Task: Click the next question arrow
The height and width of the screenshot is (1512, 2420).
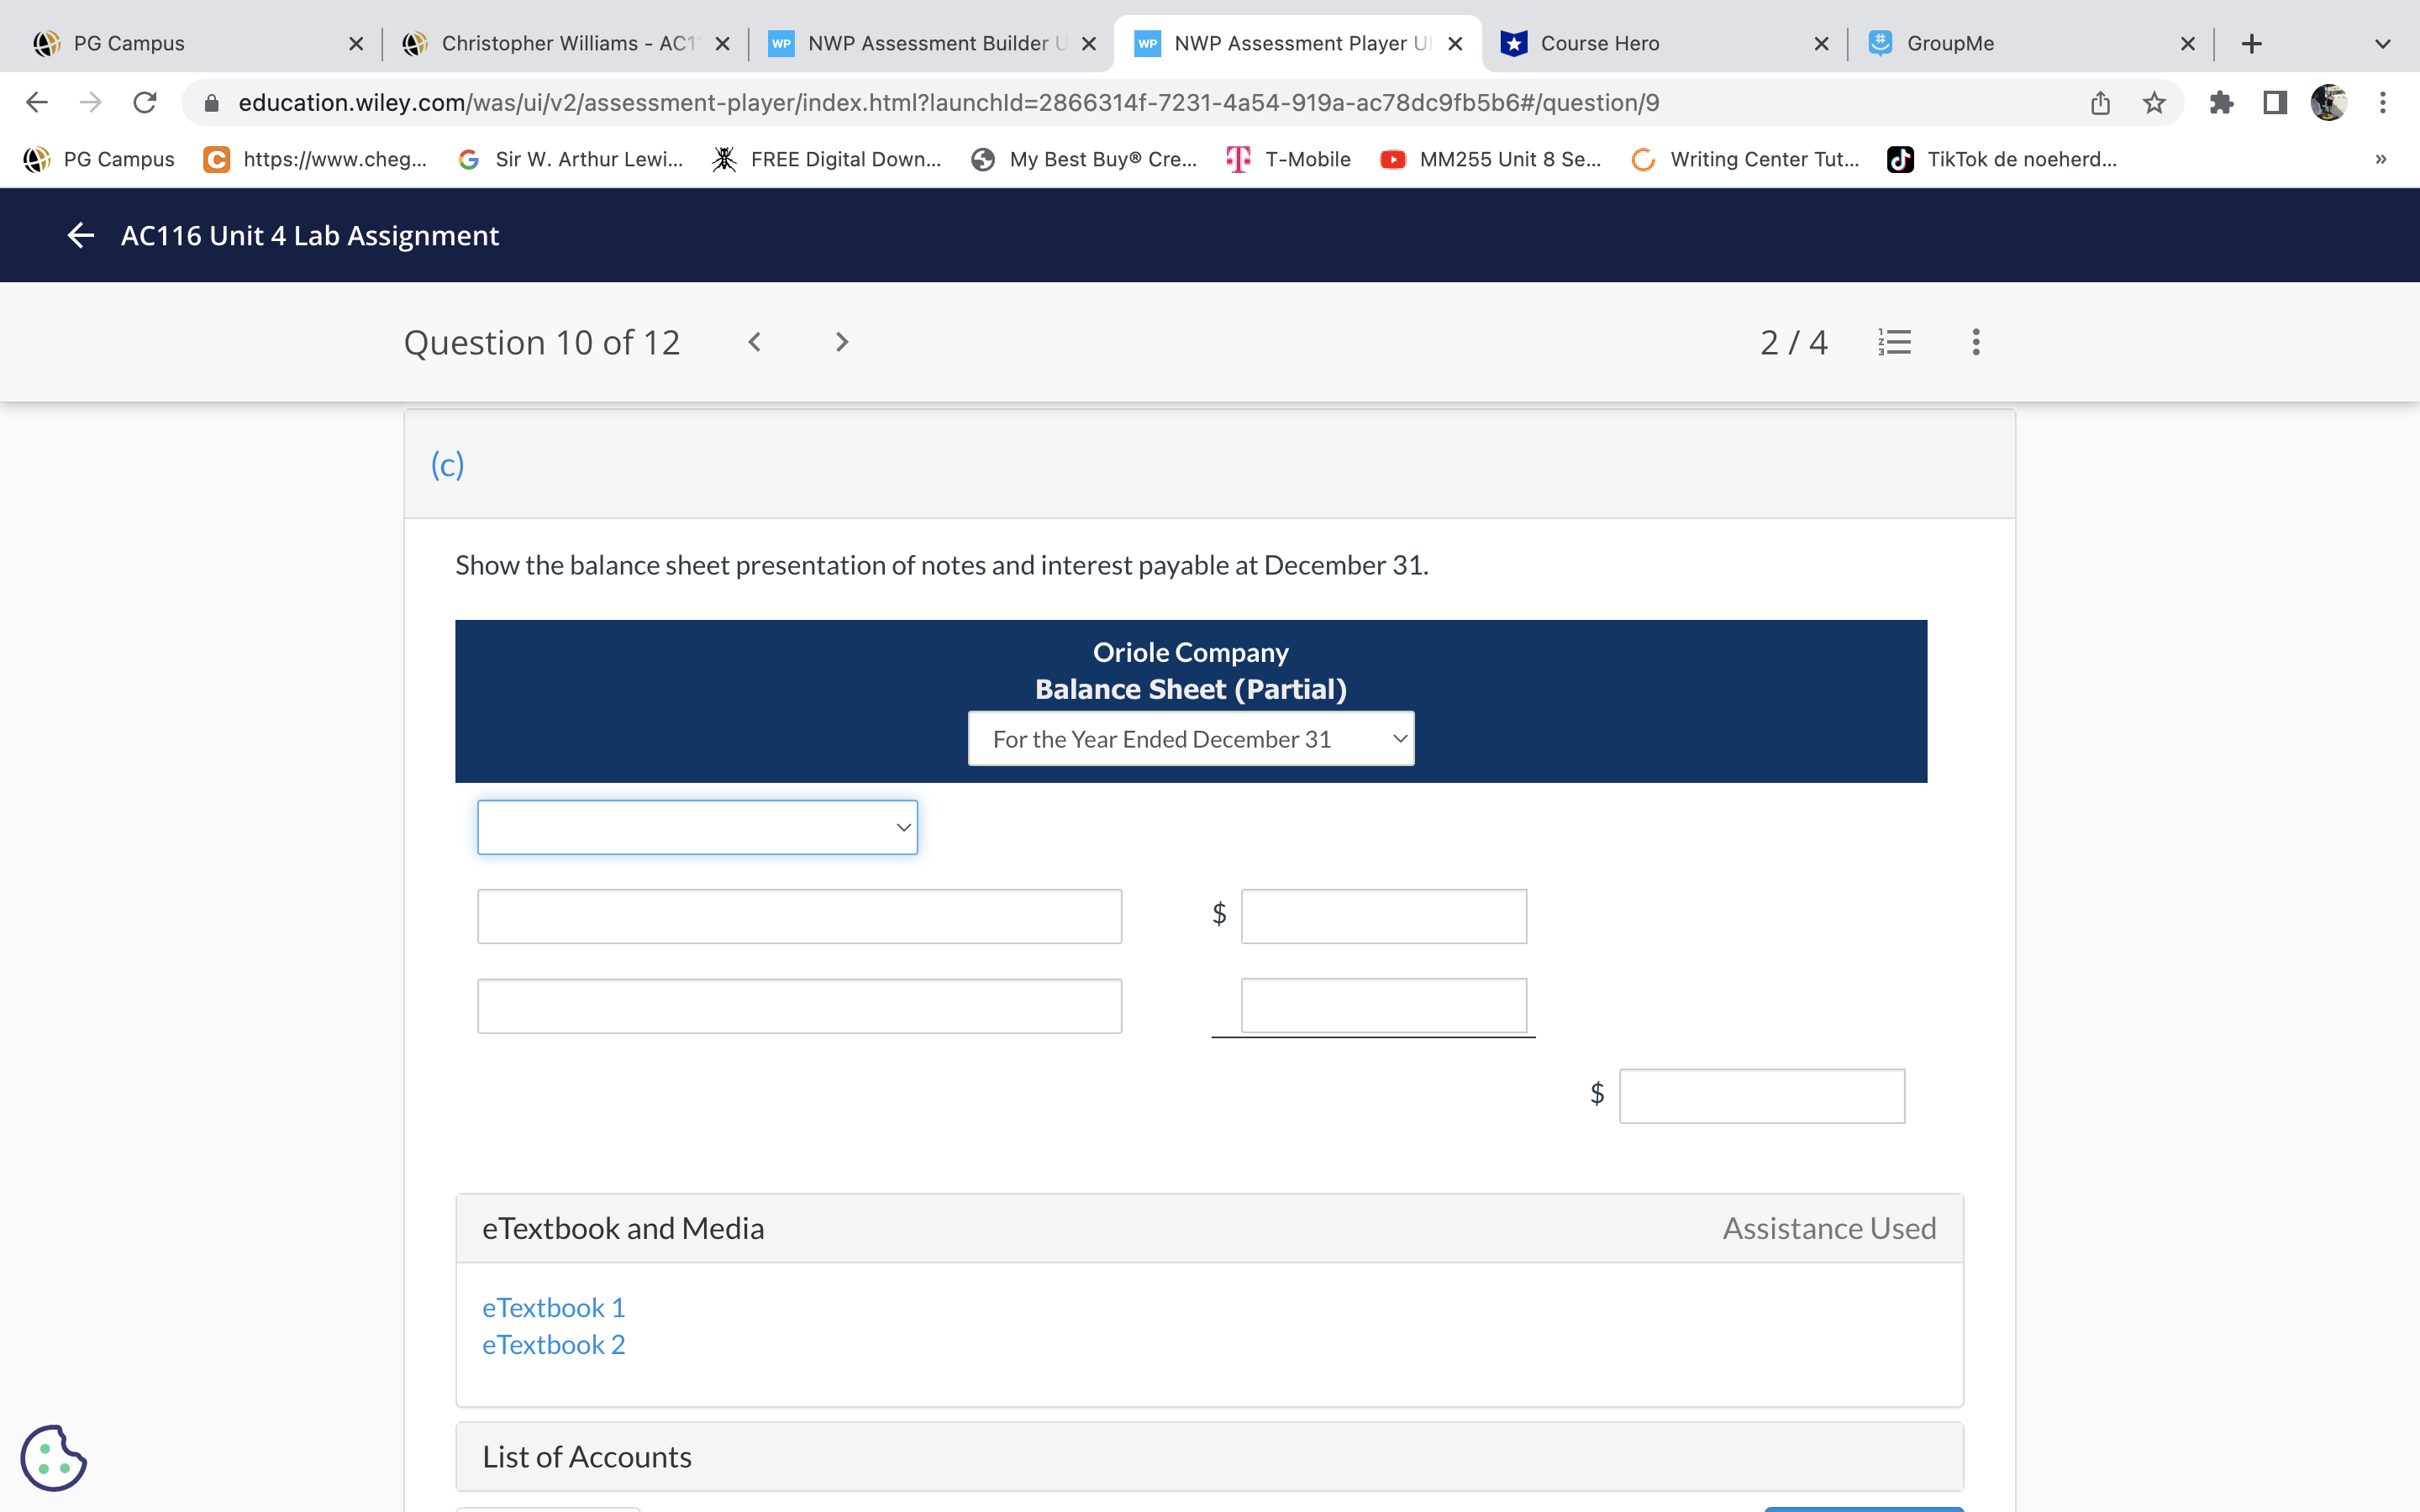Action: tap(841, 341)
